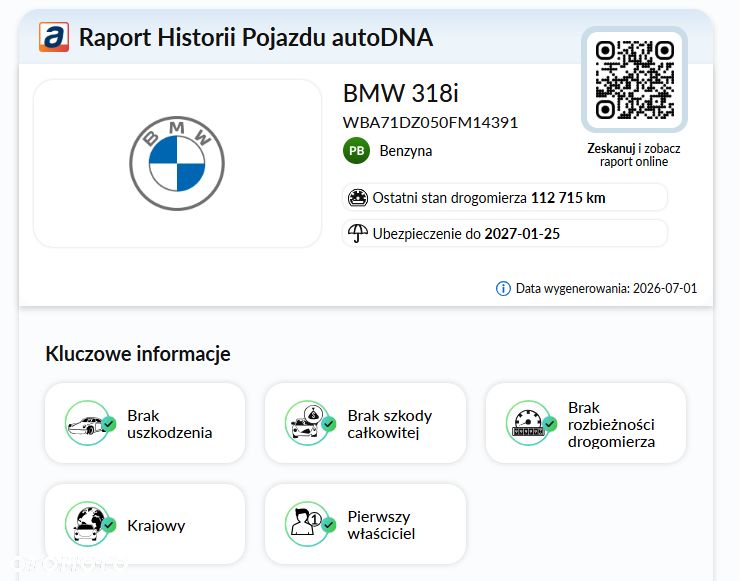Click the Benzyna fuel label
740x581 pixels.
[406, 151]
